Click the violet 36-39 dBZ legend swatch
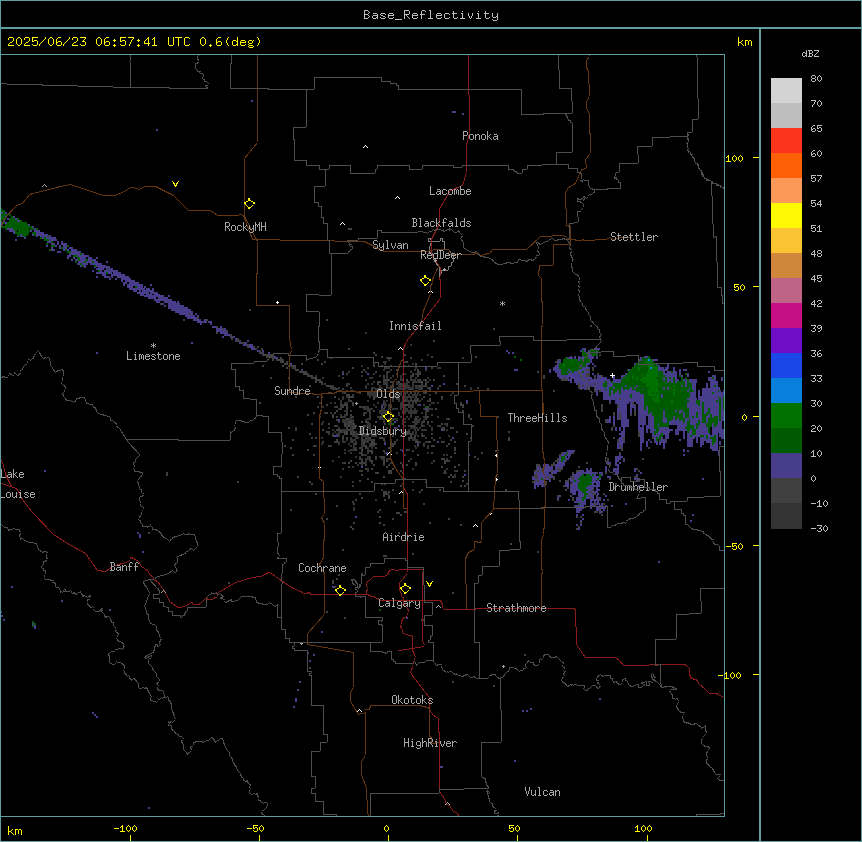Viewport: 862px width, 842px height. point(786,341)
